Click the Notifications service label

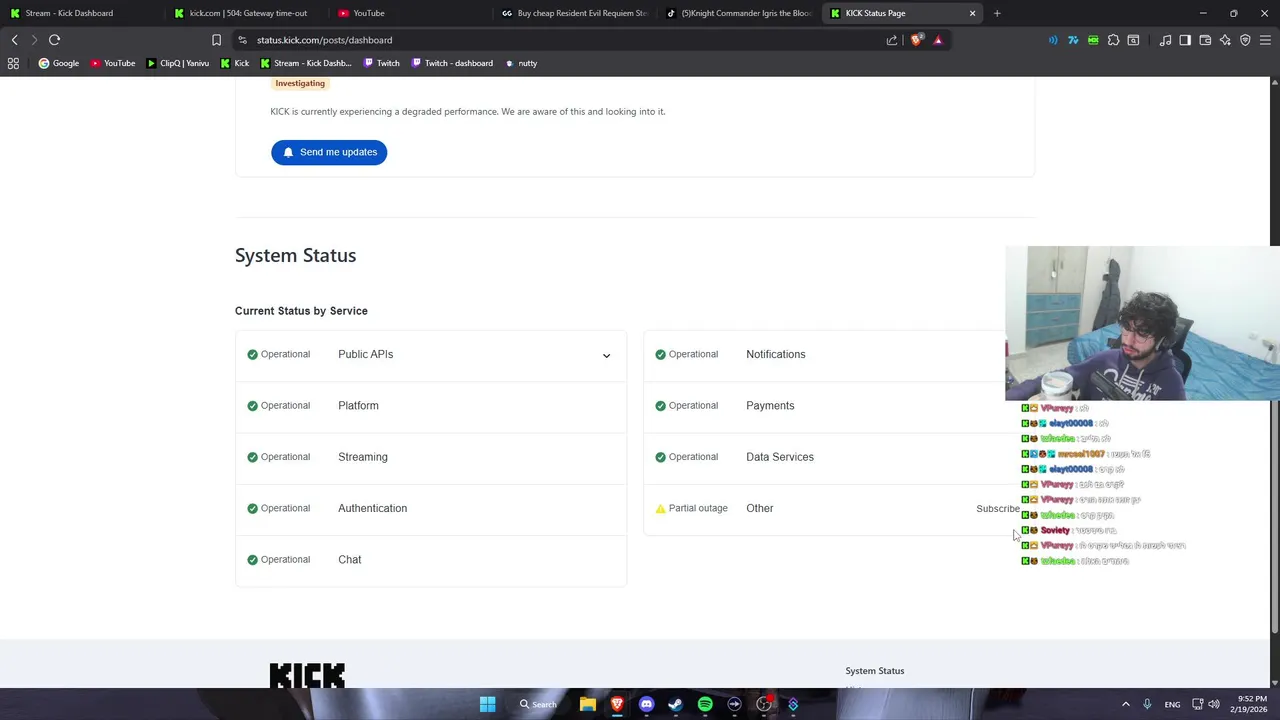(775, 354)
